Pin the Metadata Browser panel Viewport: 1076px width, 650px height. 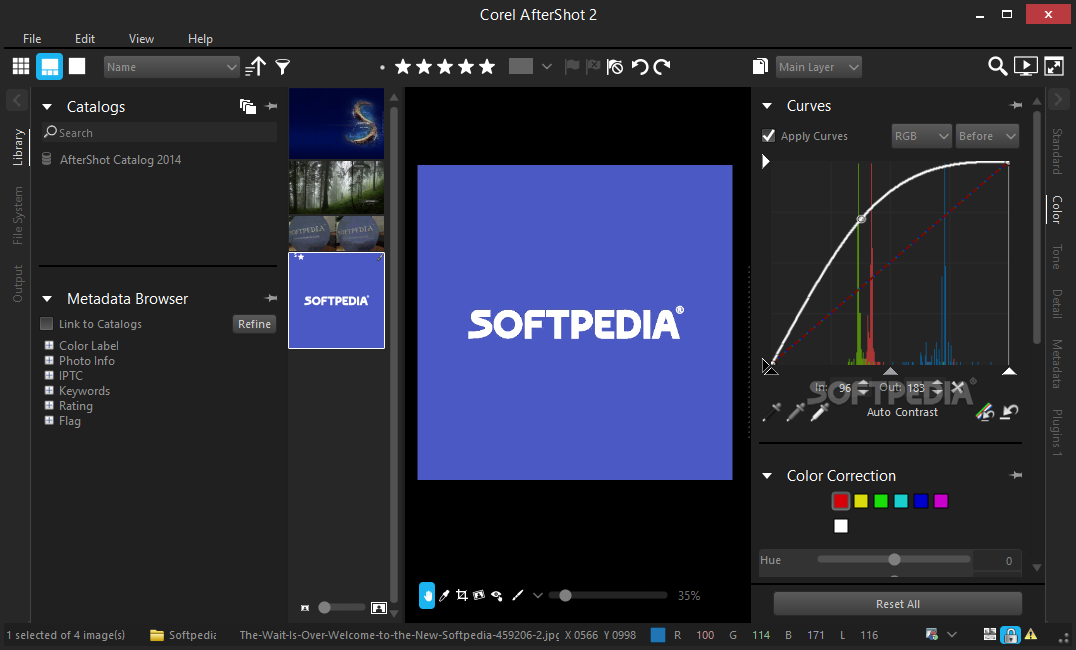tap(271, 299)
